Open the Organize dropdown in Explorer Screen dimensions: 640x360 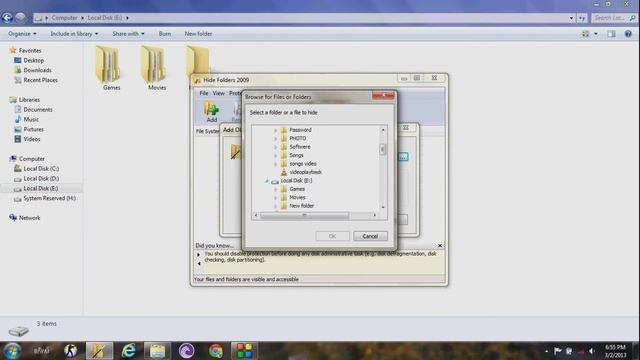[x=22, y=34]
